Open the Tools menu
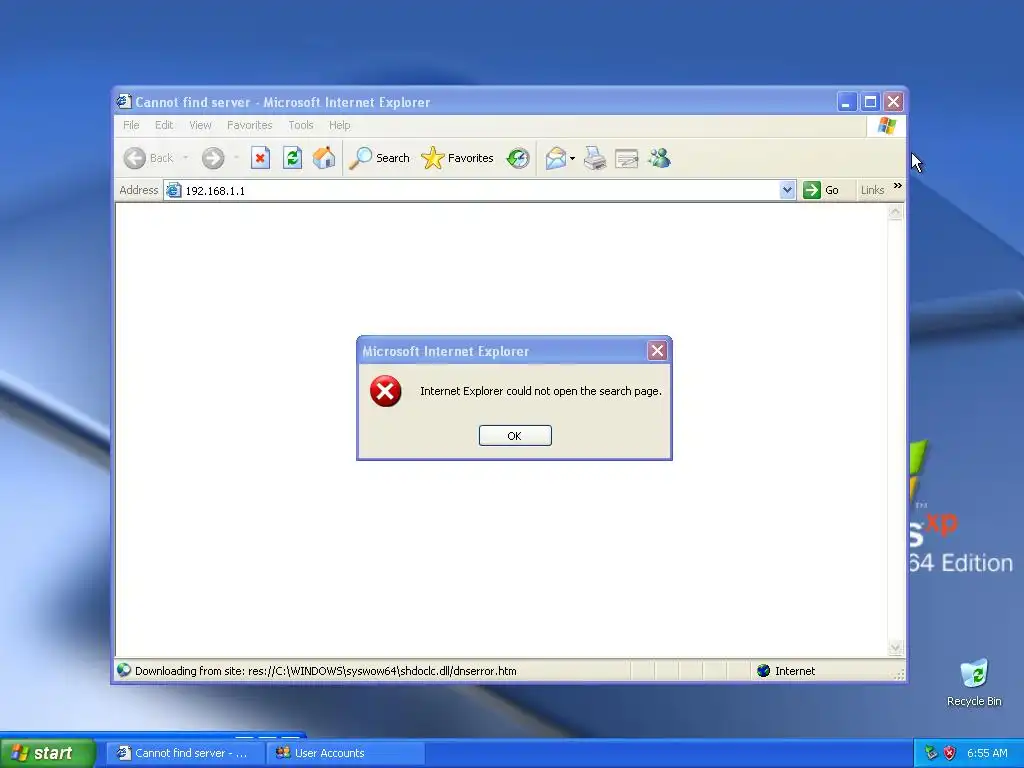 (x=301, y=125)
